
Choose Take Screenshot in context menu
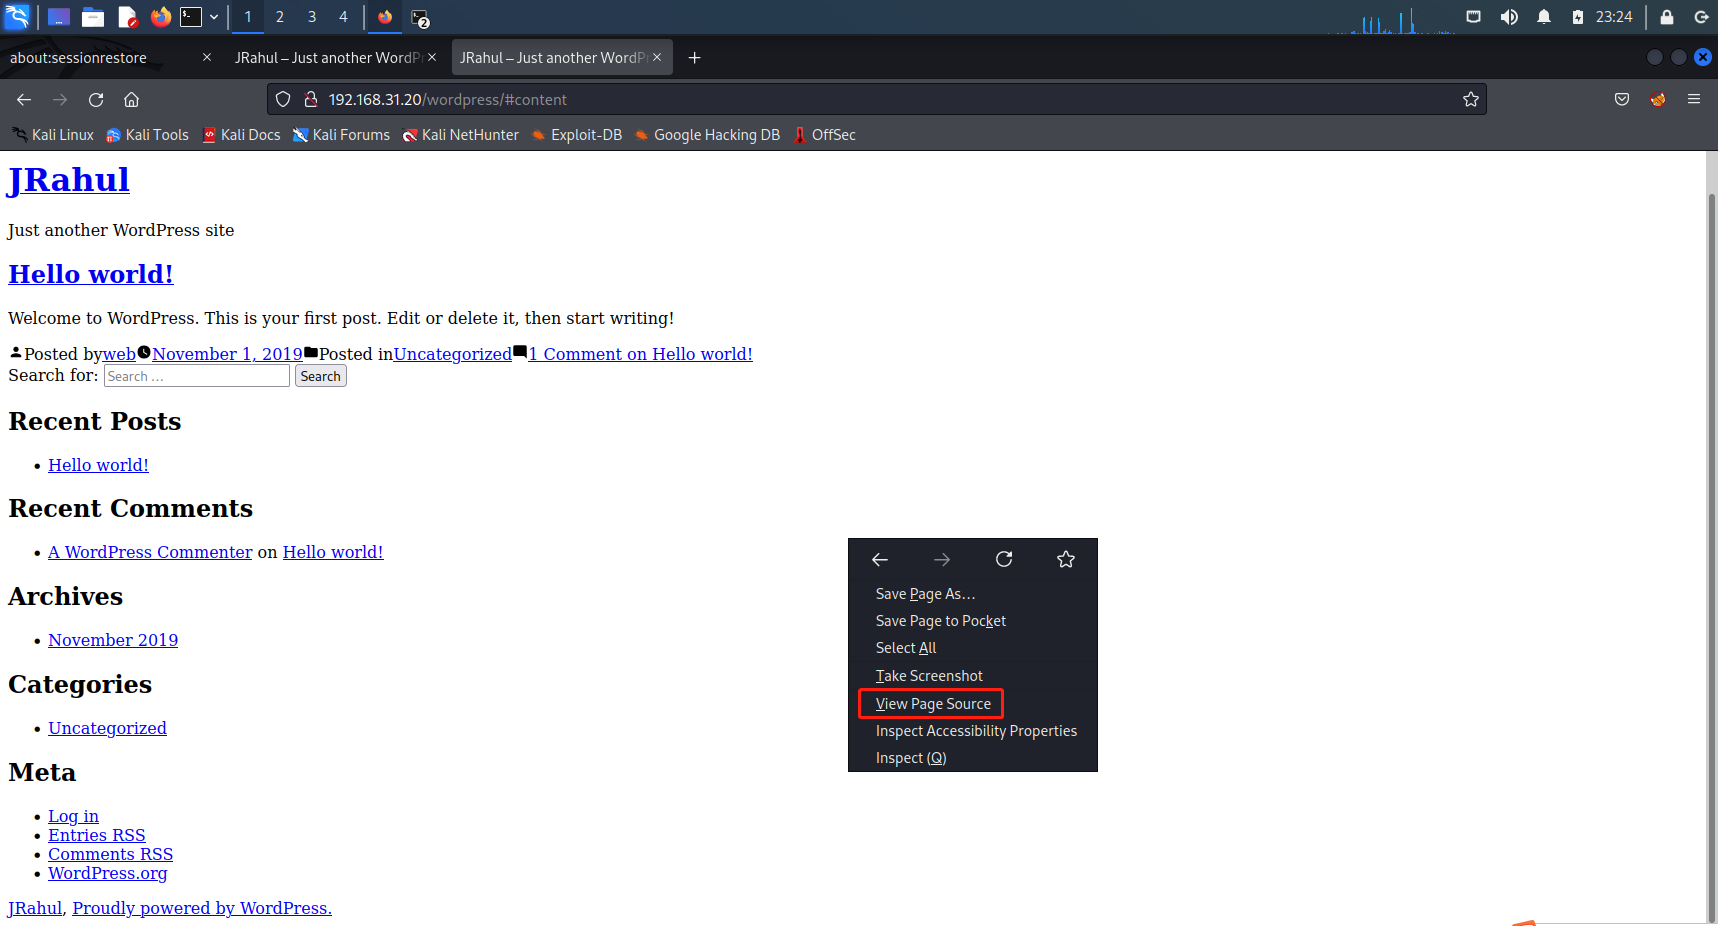[x=973, y=676]
